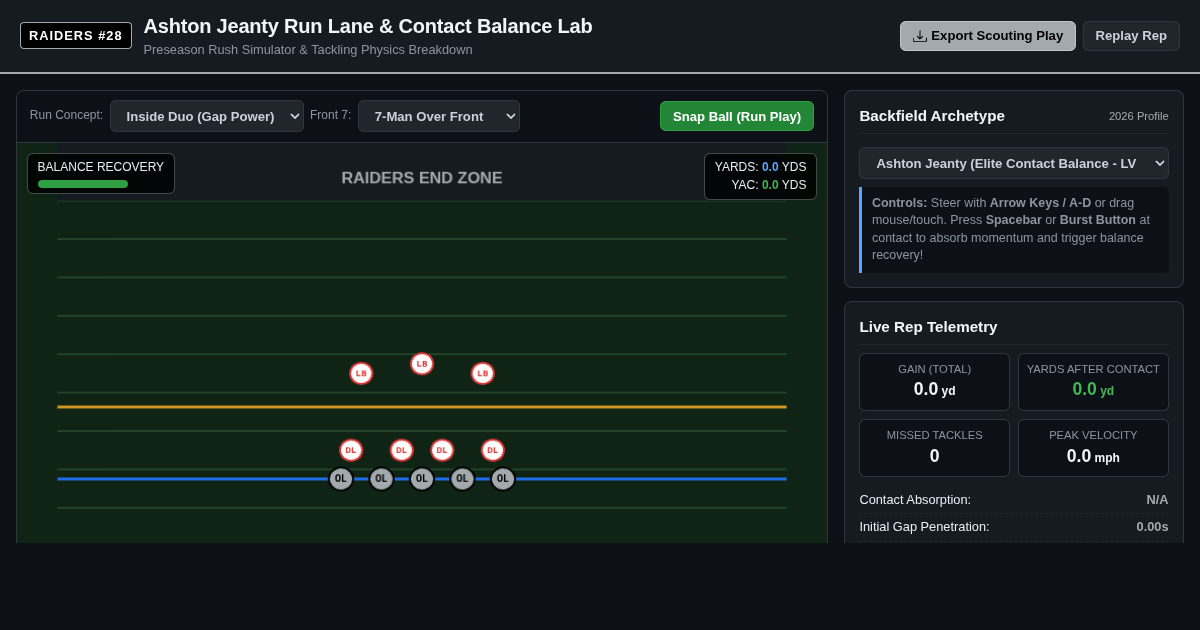This screenshot has width=1200, height=630.
Task: Click the Missed Tackles card
Action: [x=934, y=448]
